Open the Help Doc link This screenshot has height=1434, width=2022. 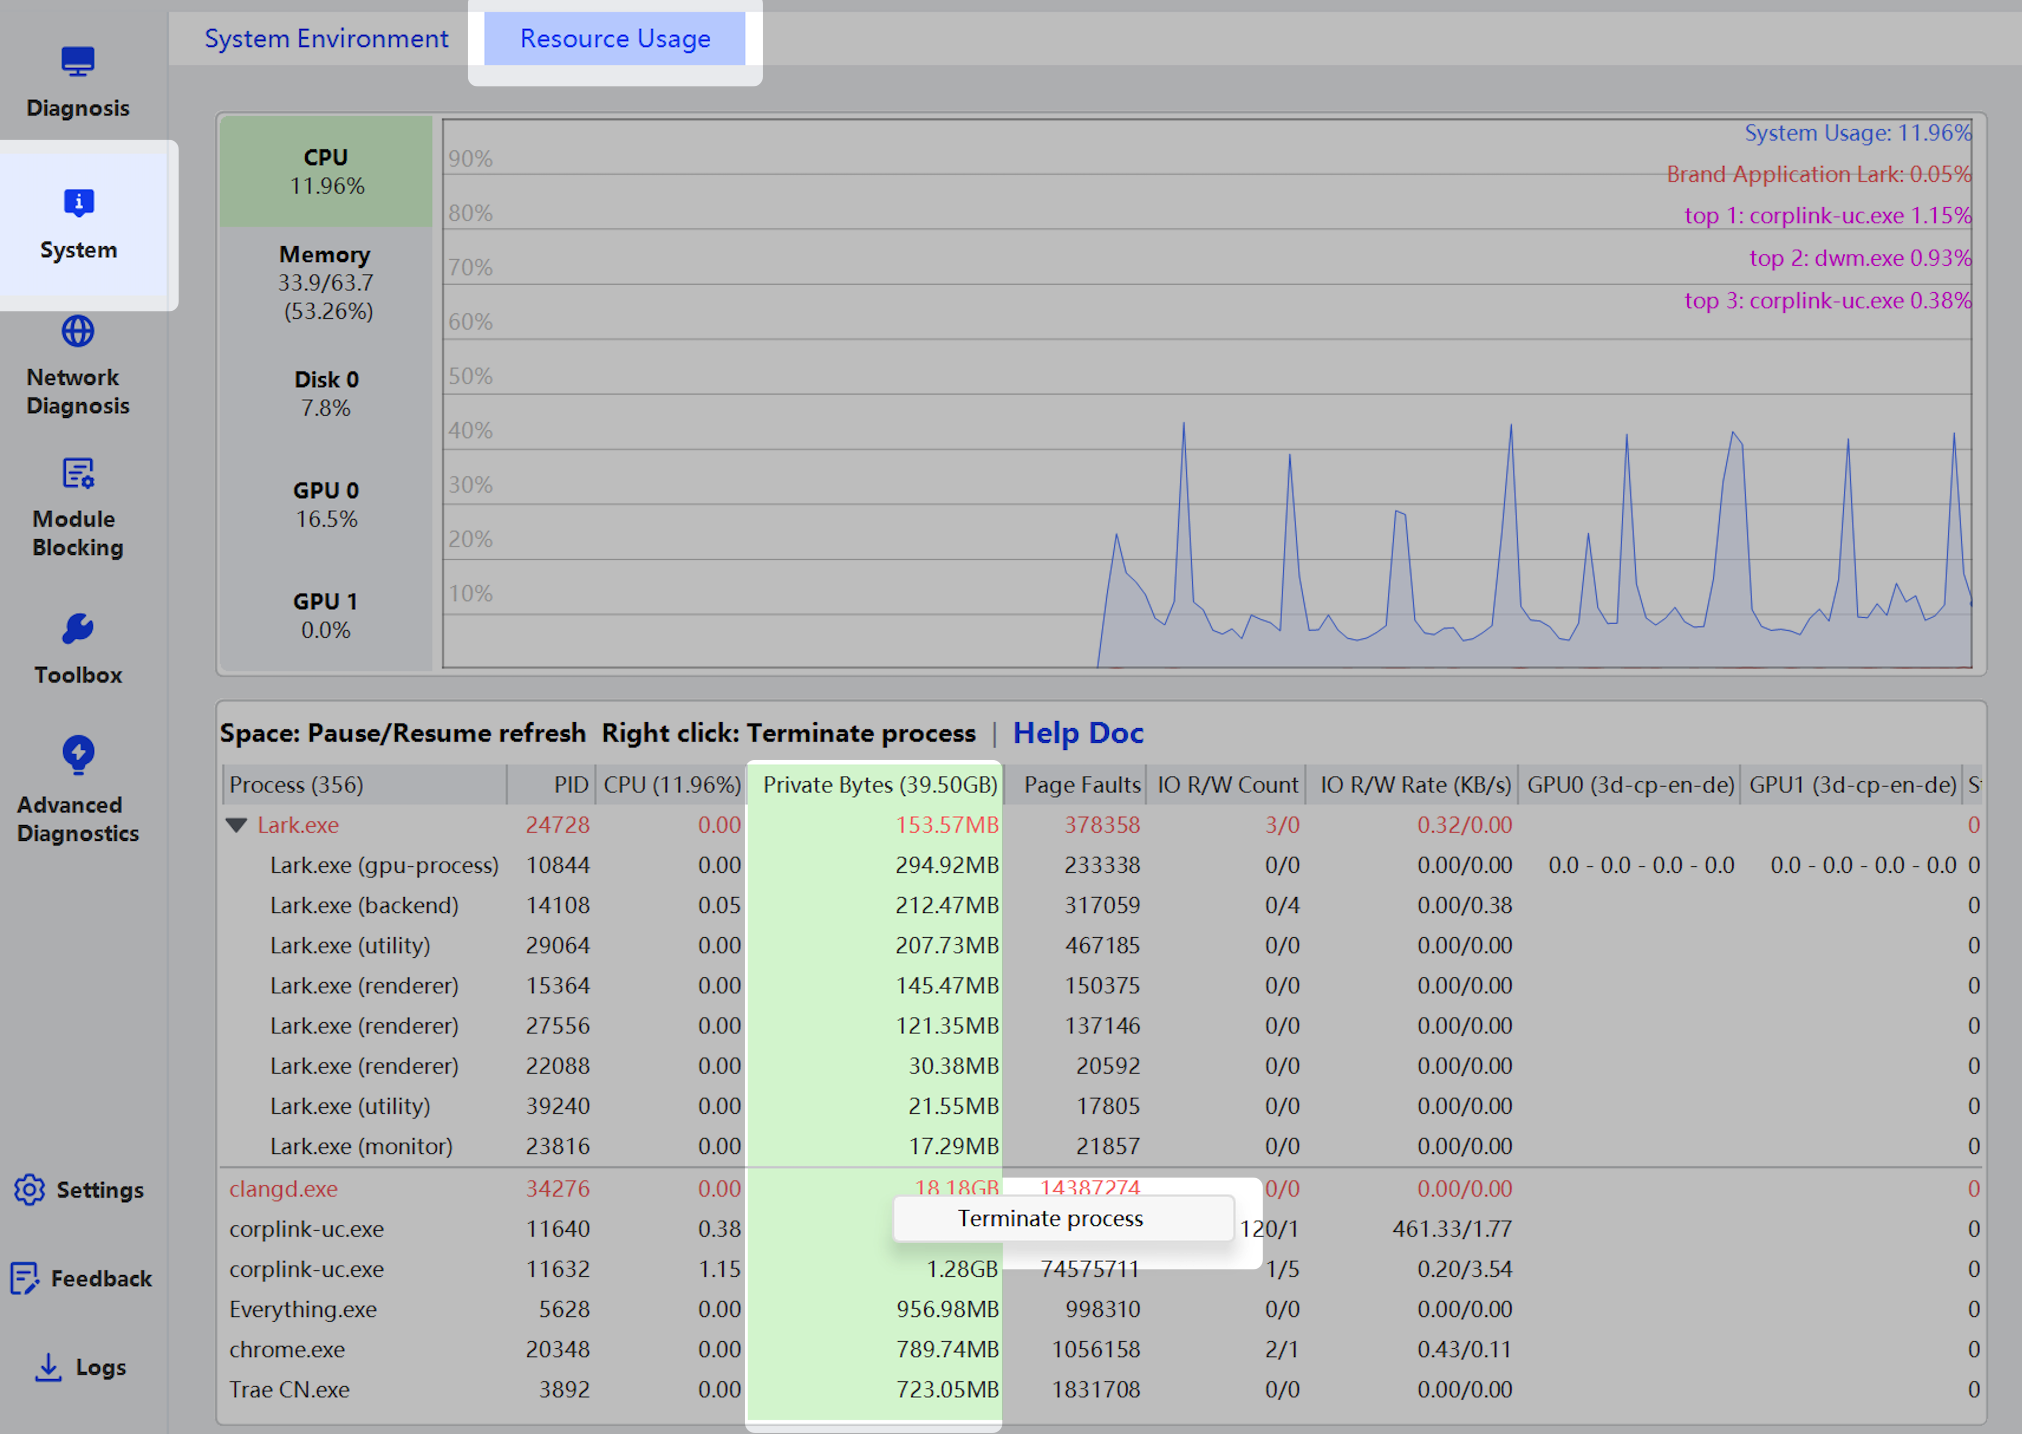(1078, 733)
